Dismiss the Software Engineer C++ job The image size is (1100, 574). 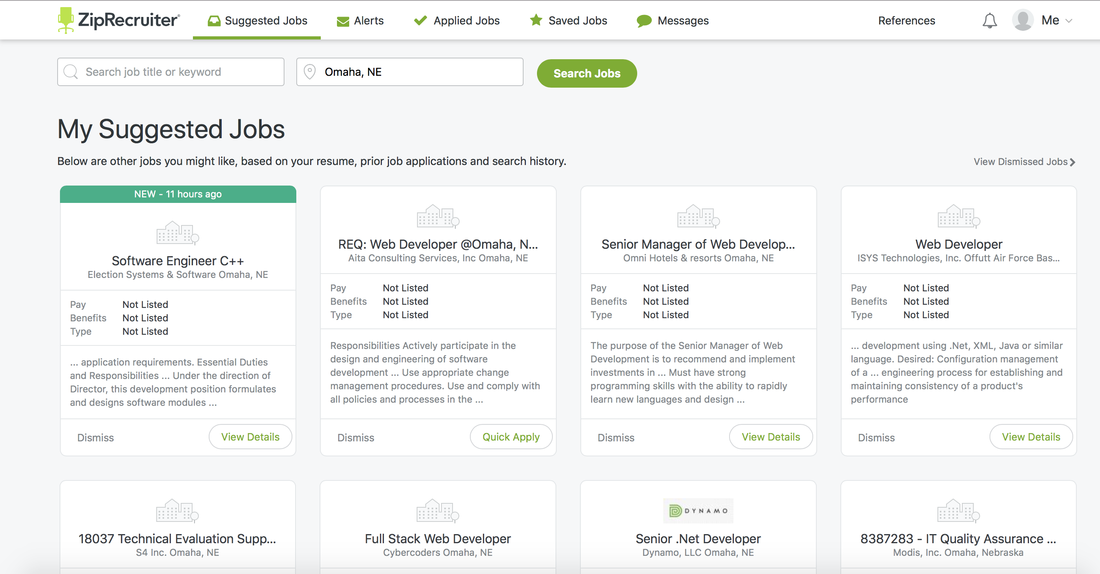tap(95, 437)
